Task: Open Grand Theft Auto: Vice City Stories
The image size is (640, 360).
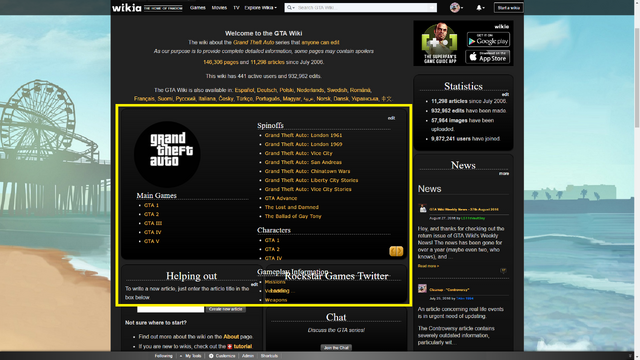Action: tap(308, 189)
